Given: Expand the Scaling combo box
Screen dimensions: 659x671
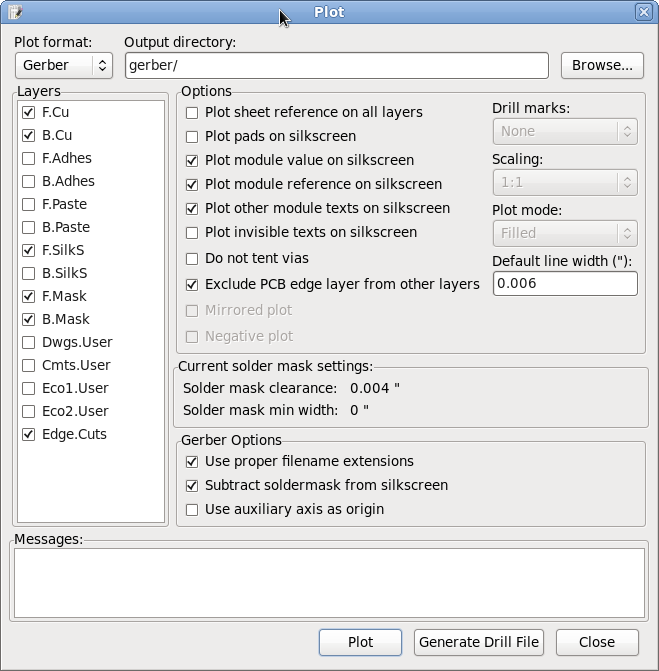Looking at the screenshot, I should point(565,183).
